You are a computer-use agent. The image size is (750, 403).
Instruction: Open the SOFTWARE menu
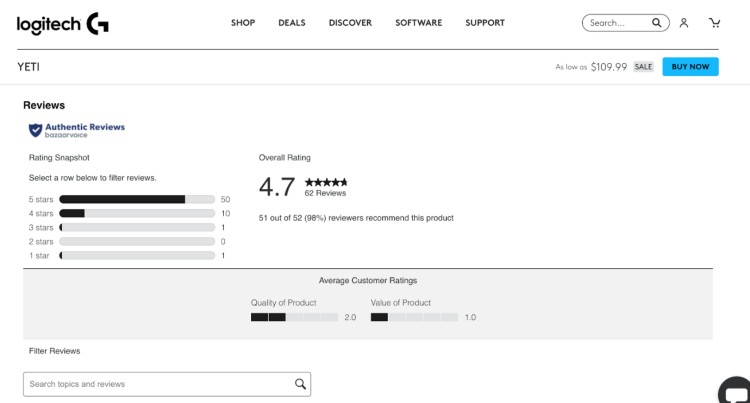[419, 23]
